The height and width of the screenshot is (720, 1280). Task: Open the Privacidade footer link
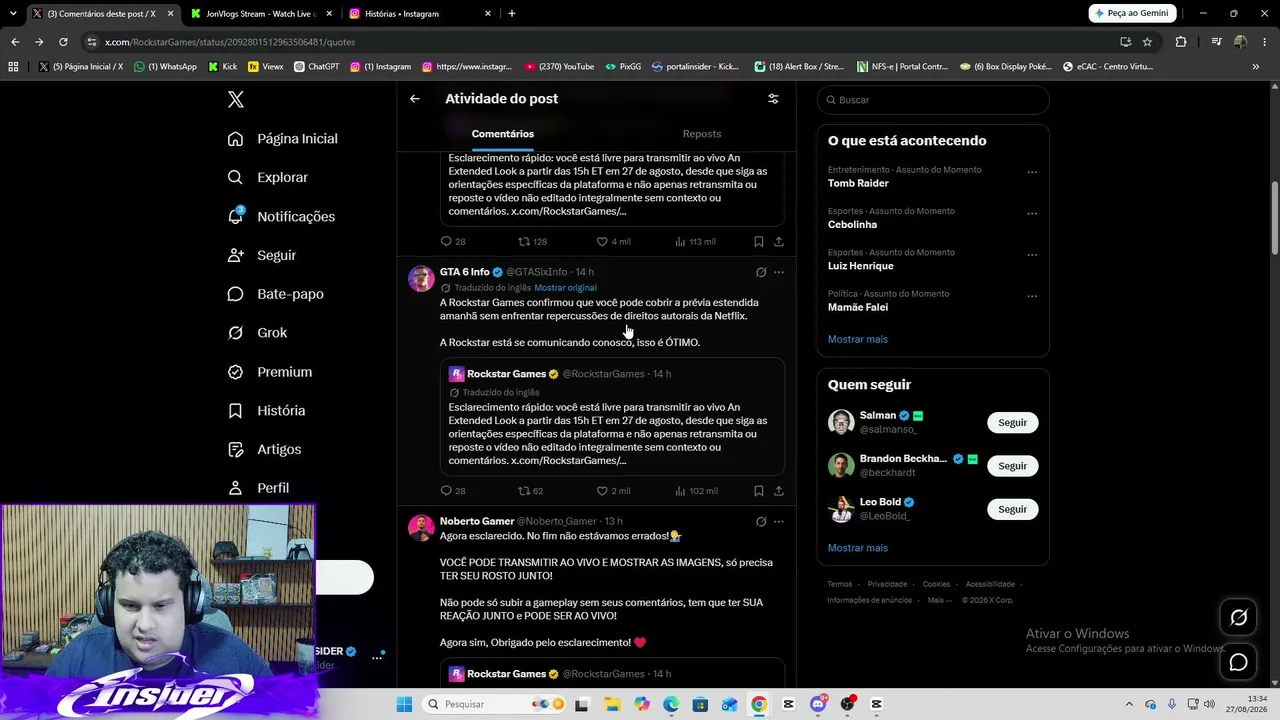[x=887, y=584]
